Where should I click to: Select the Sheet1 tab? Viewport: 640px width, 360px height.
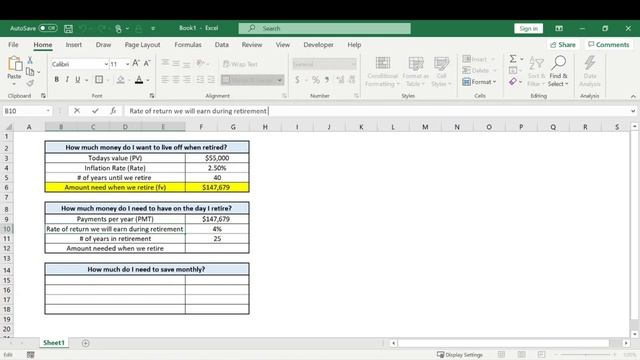click(x=54, y=343)
